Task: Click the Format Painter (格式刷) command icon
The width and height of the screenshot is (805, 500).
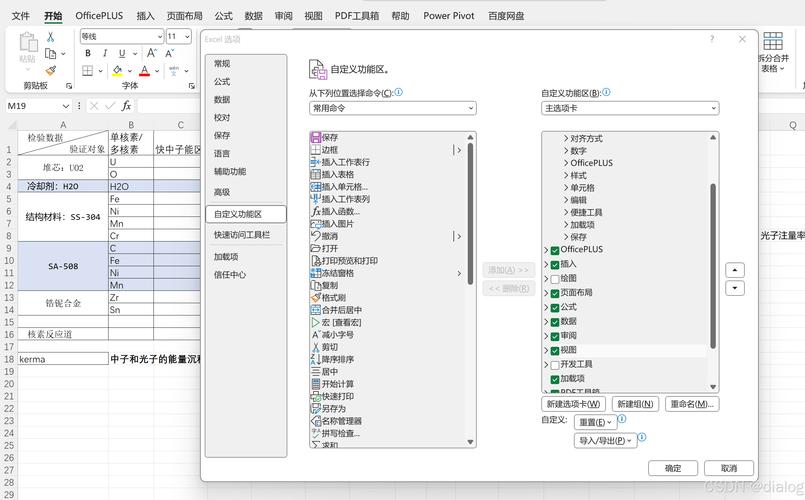Action: click(316, 298)
